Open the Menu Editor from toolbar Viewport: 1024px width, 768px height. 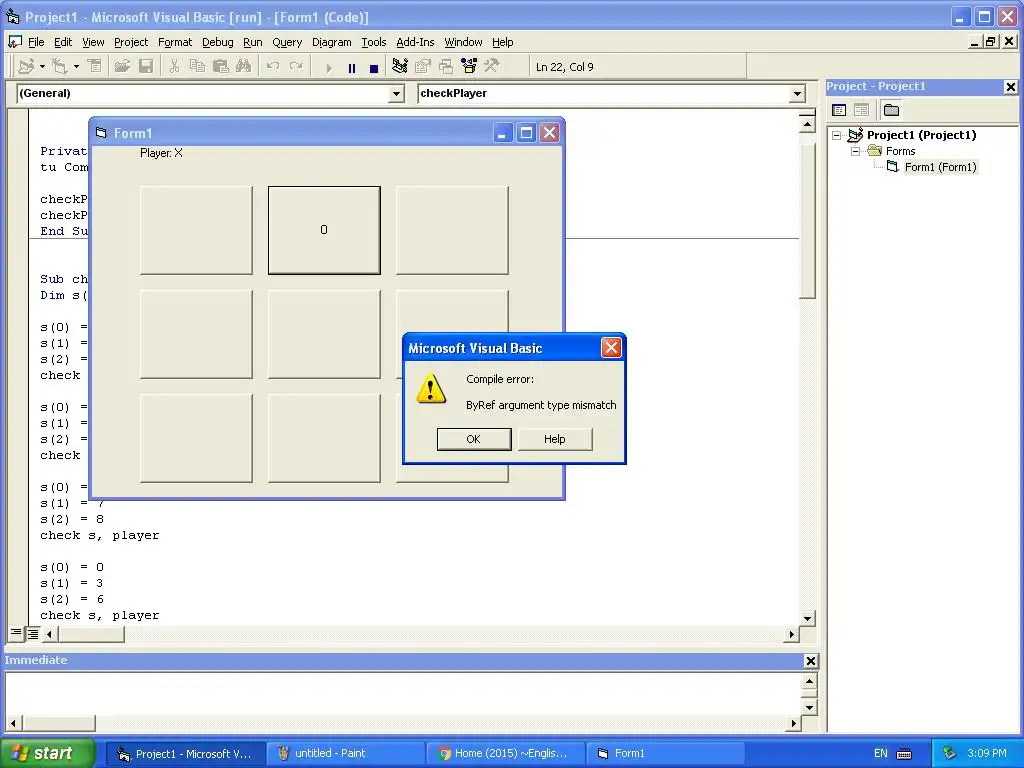click(x=95, y=66)
